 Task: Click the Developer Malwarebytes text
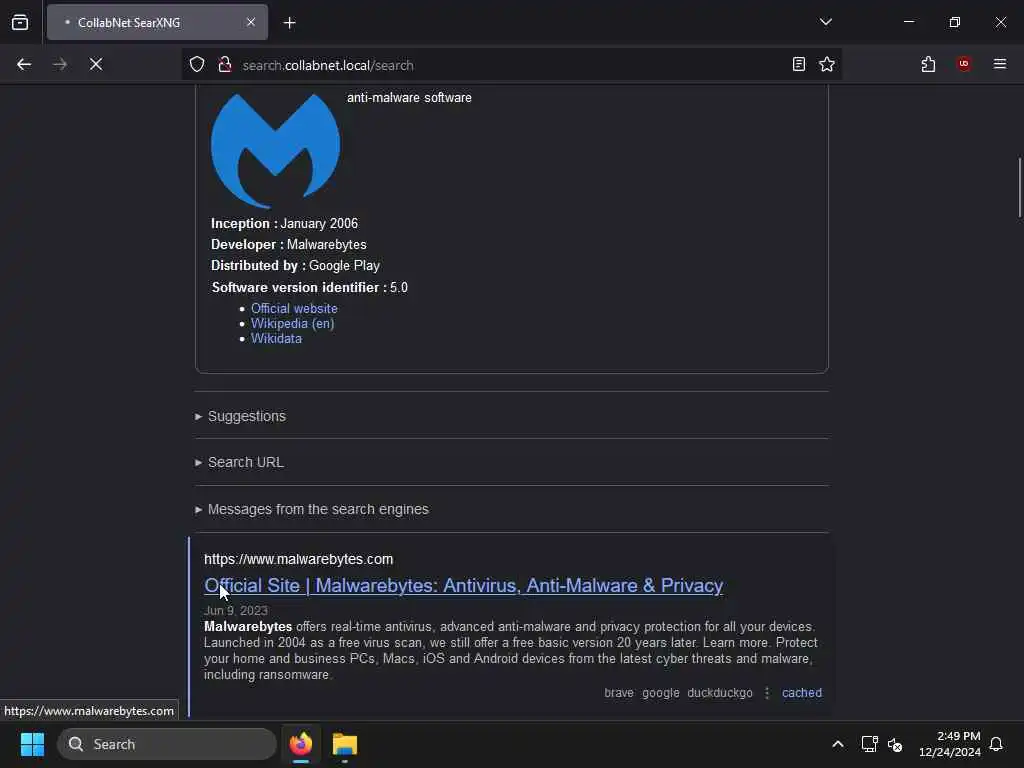(x=289, y=244)
